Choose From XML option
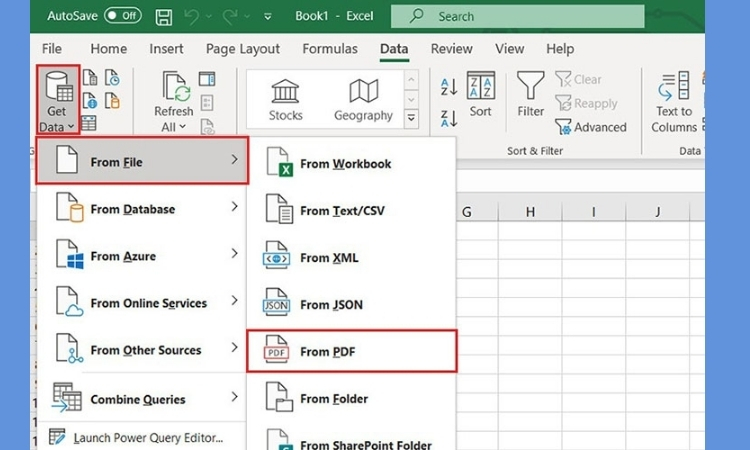Image resolution: width=750 pixels, height=450 pixels. [x=352, y=257]
